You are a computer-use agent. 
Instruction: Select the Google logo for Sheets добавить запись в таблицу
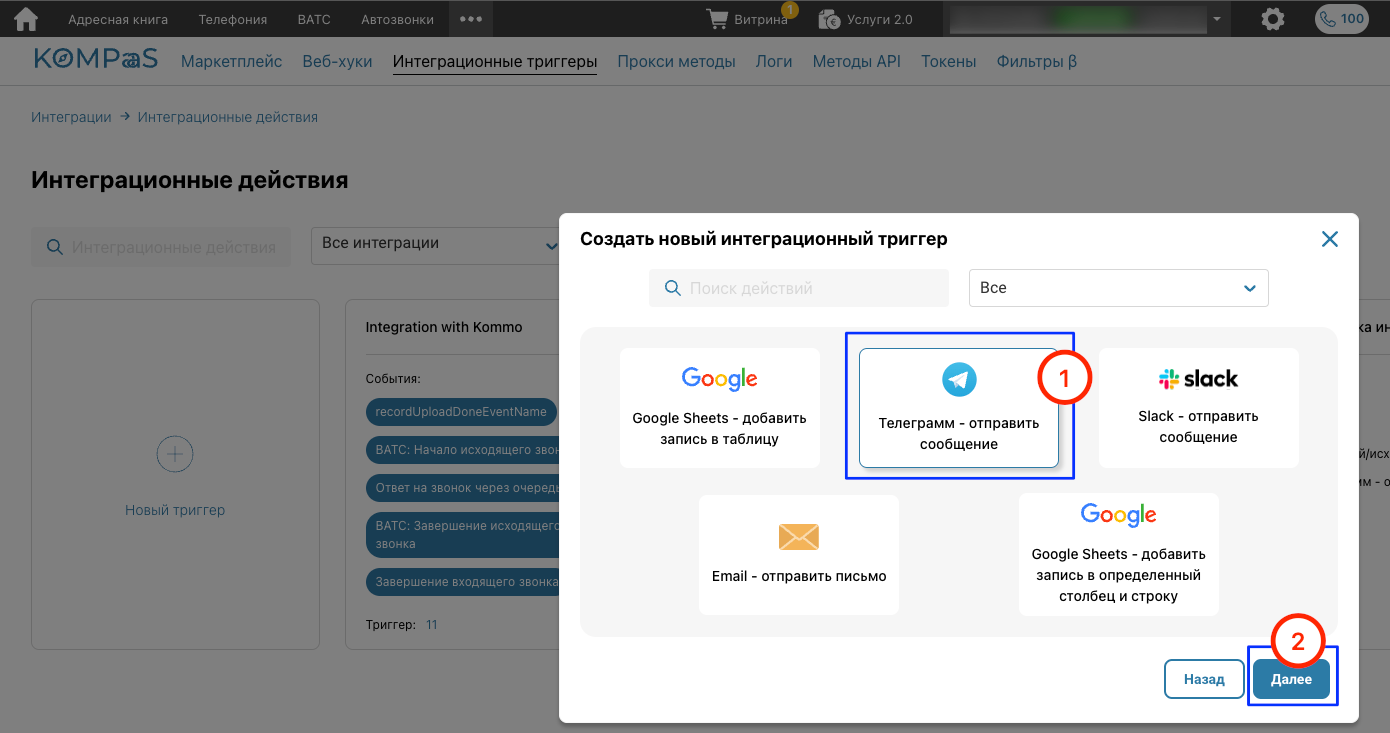tap(719, 379)
